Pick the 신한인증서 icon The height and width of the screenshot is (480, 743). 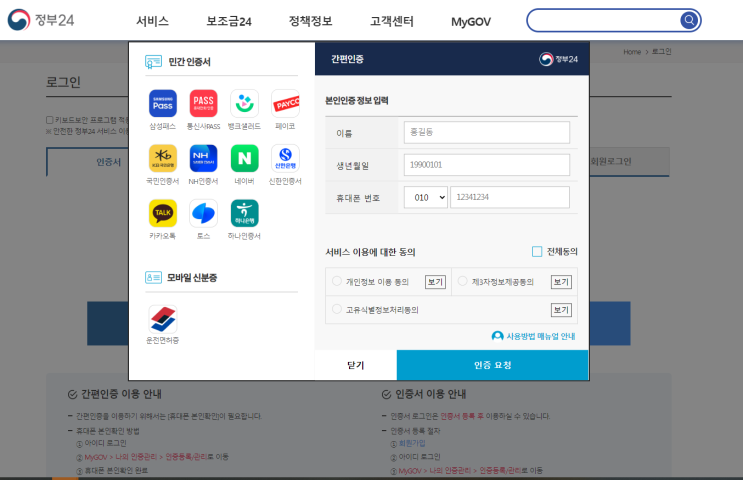(x=285, y=158)
